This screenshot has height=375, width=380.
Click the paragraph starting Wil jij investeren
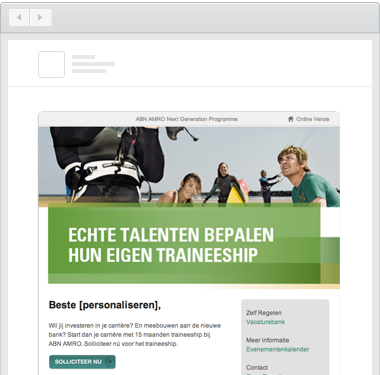(135, 334)
